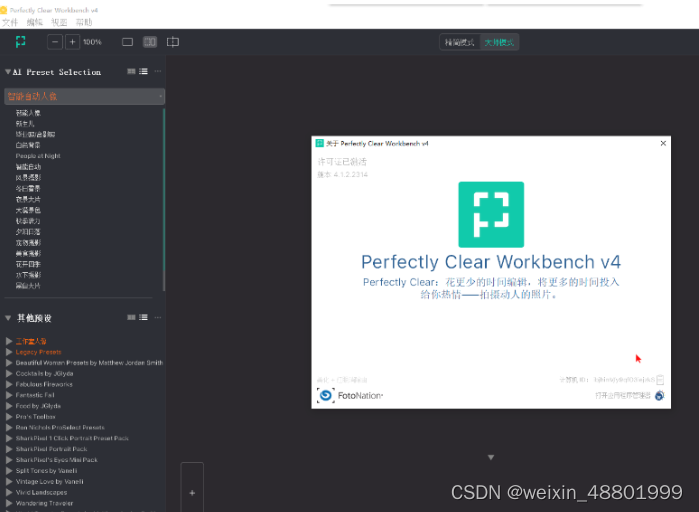Show 其他预设 panel as grid thumbnails

(x=132, y=317)
